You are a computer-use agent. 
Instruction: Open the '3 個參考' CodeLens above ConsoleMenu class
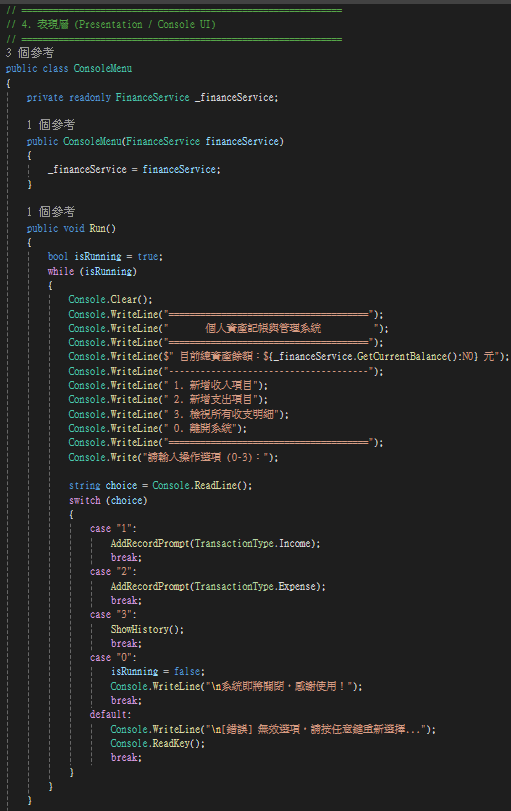(29, 53)
